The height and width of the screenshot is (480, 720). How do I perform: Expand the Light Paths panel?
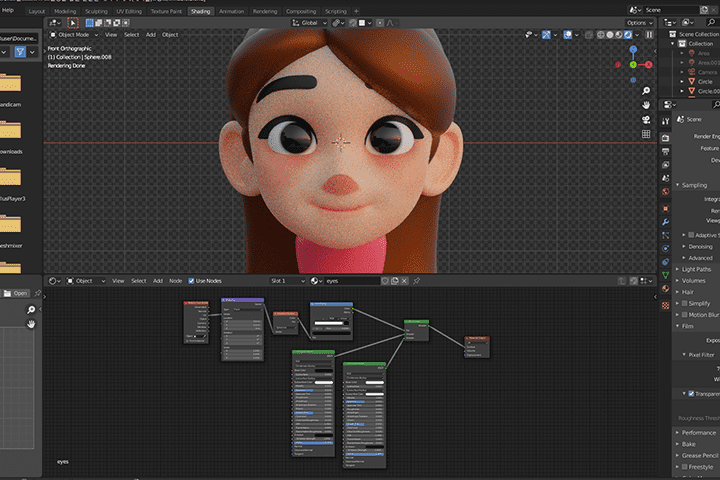695,270
